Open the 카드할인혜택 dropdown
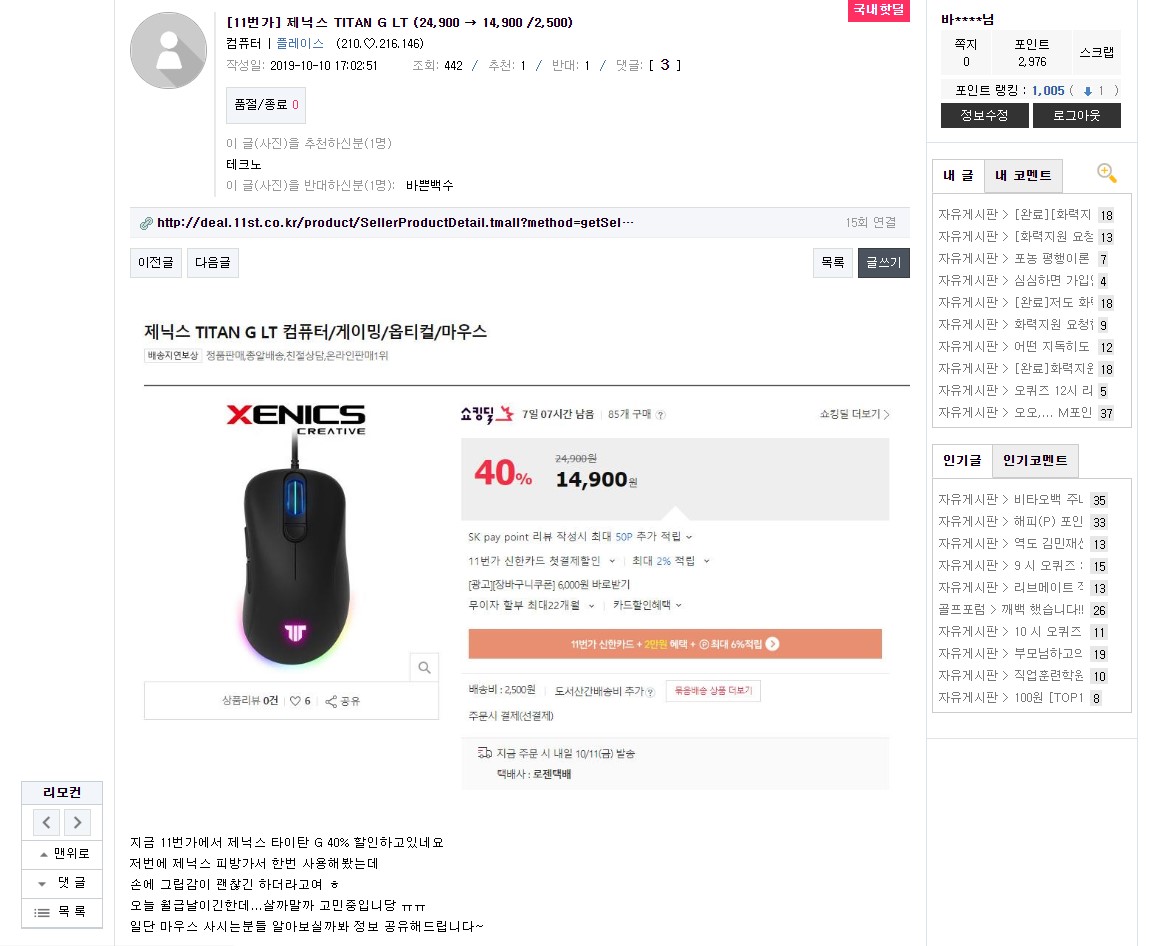 tap(678, 606)
